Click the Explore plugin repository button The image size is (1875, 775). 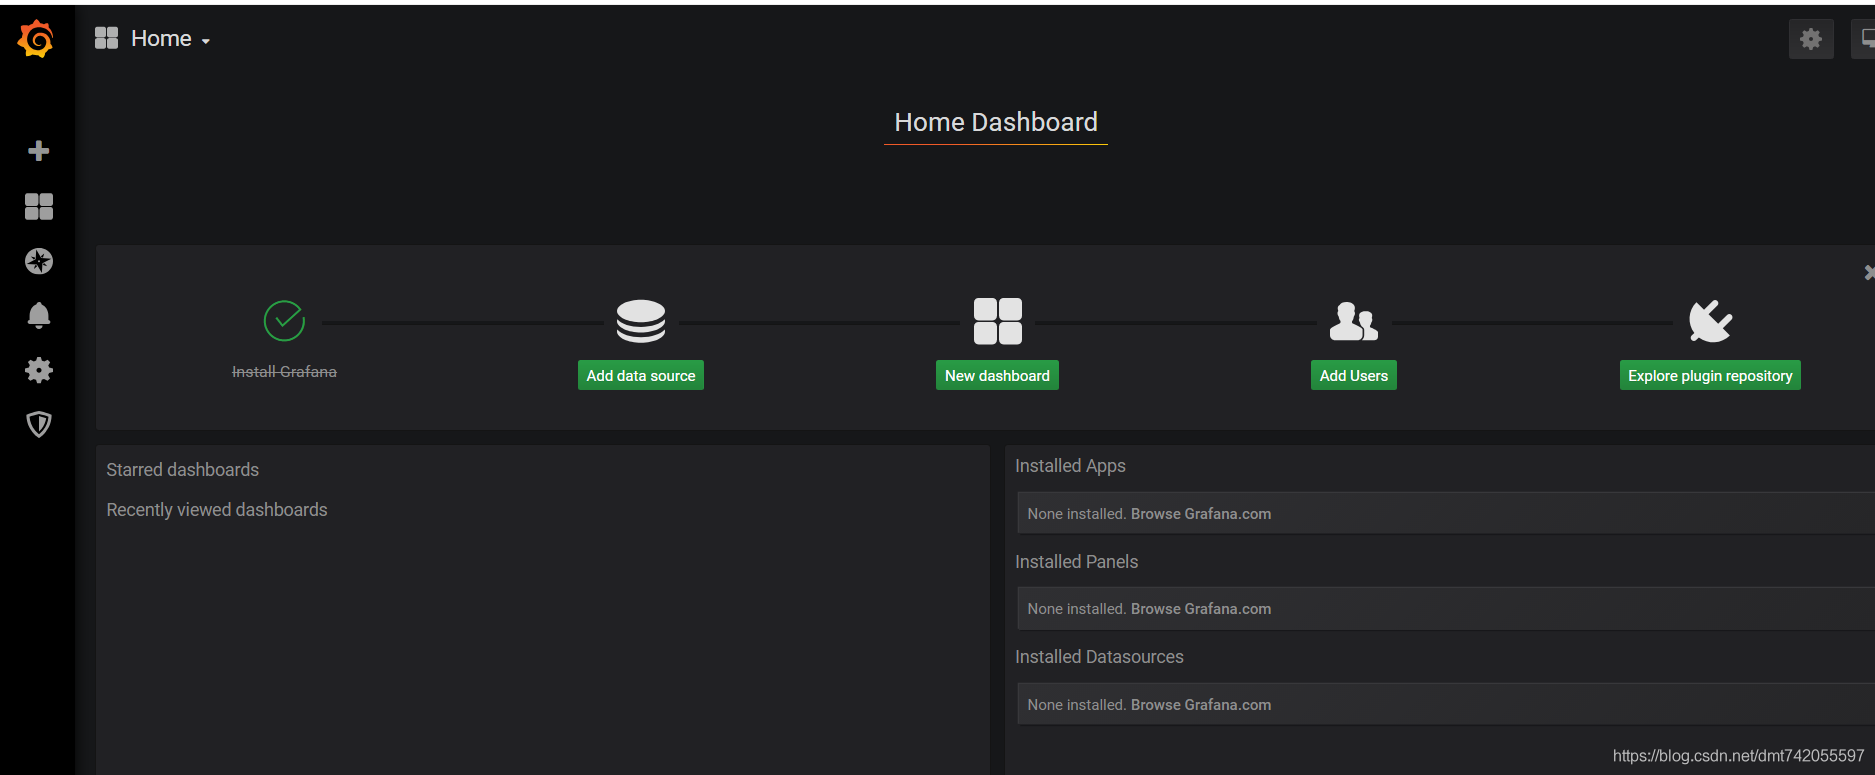[1710, 375]
